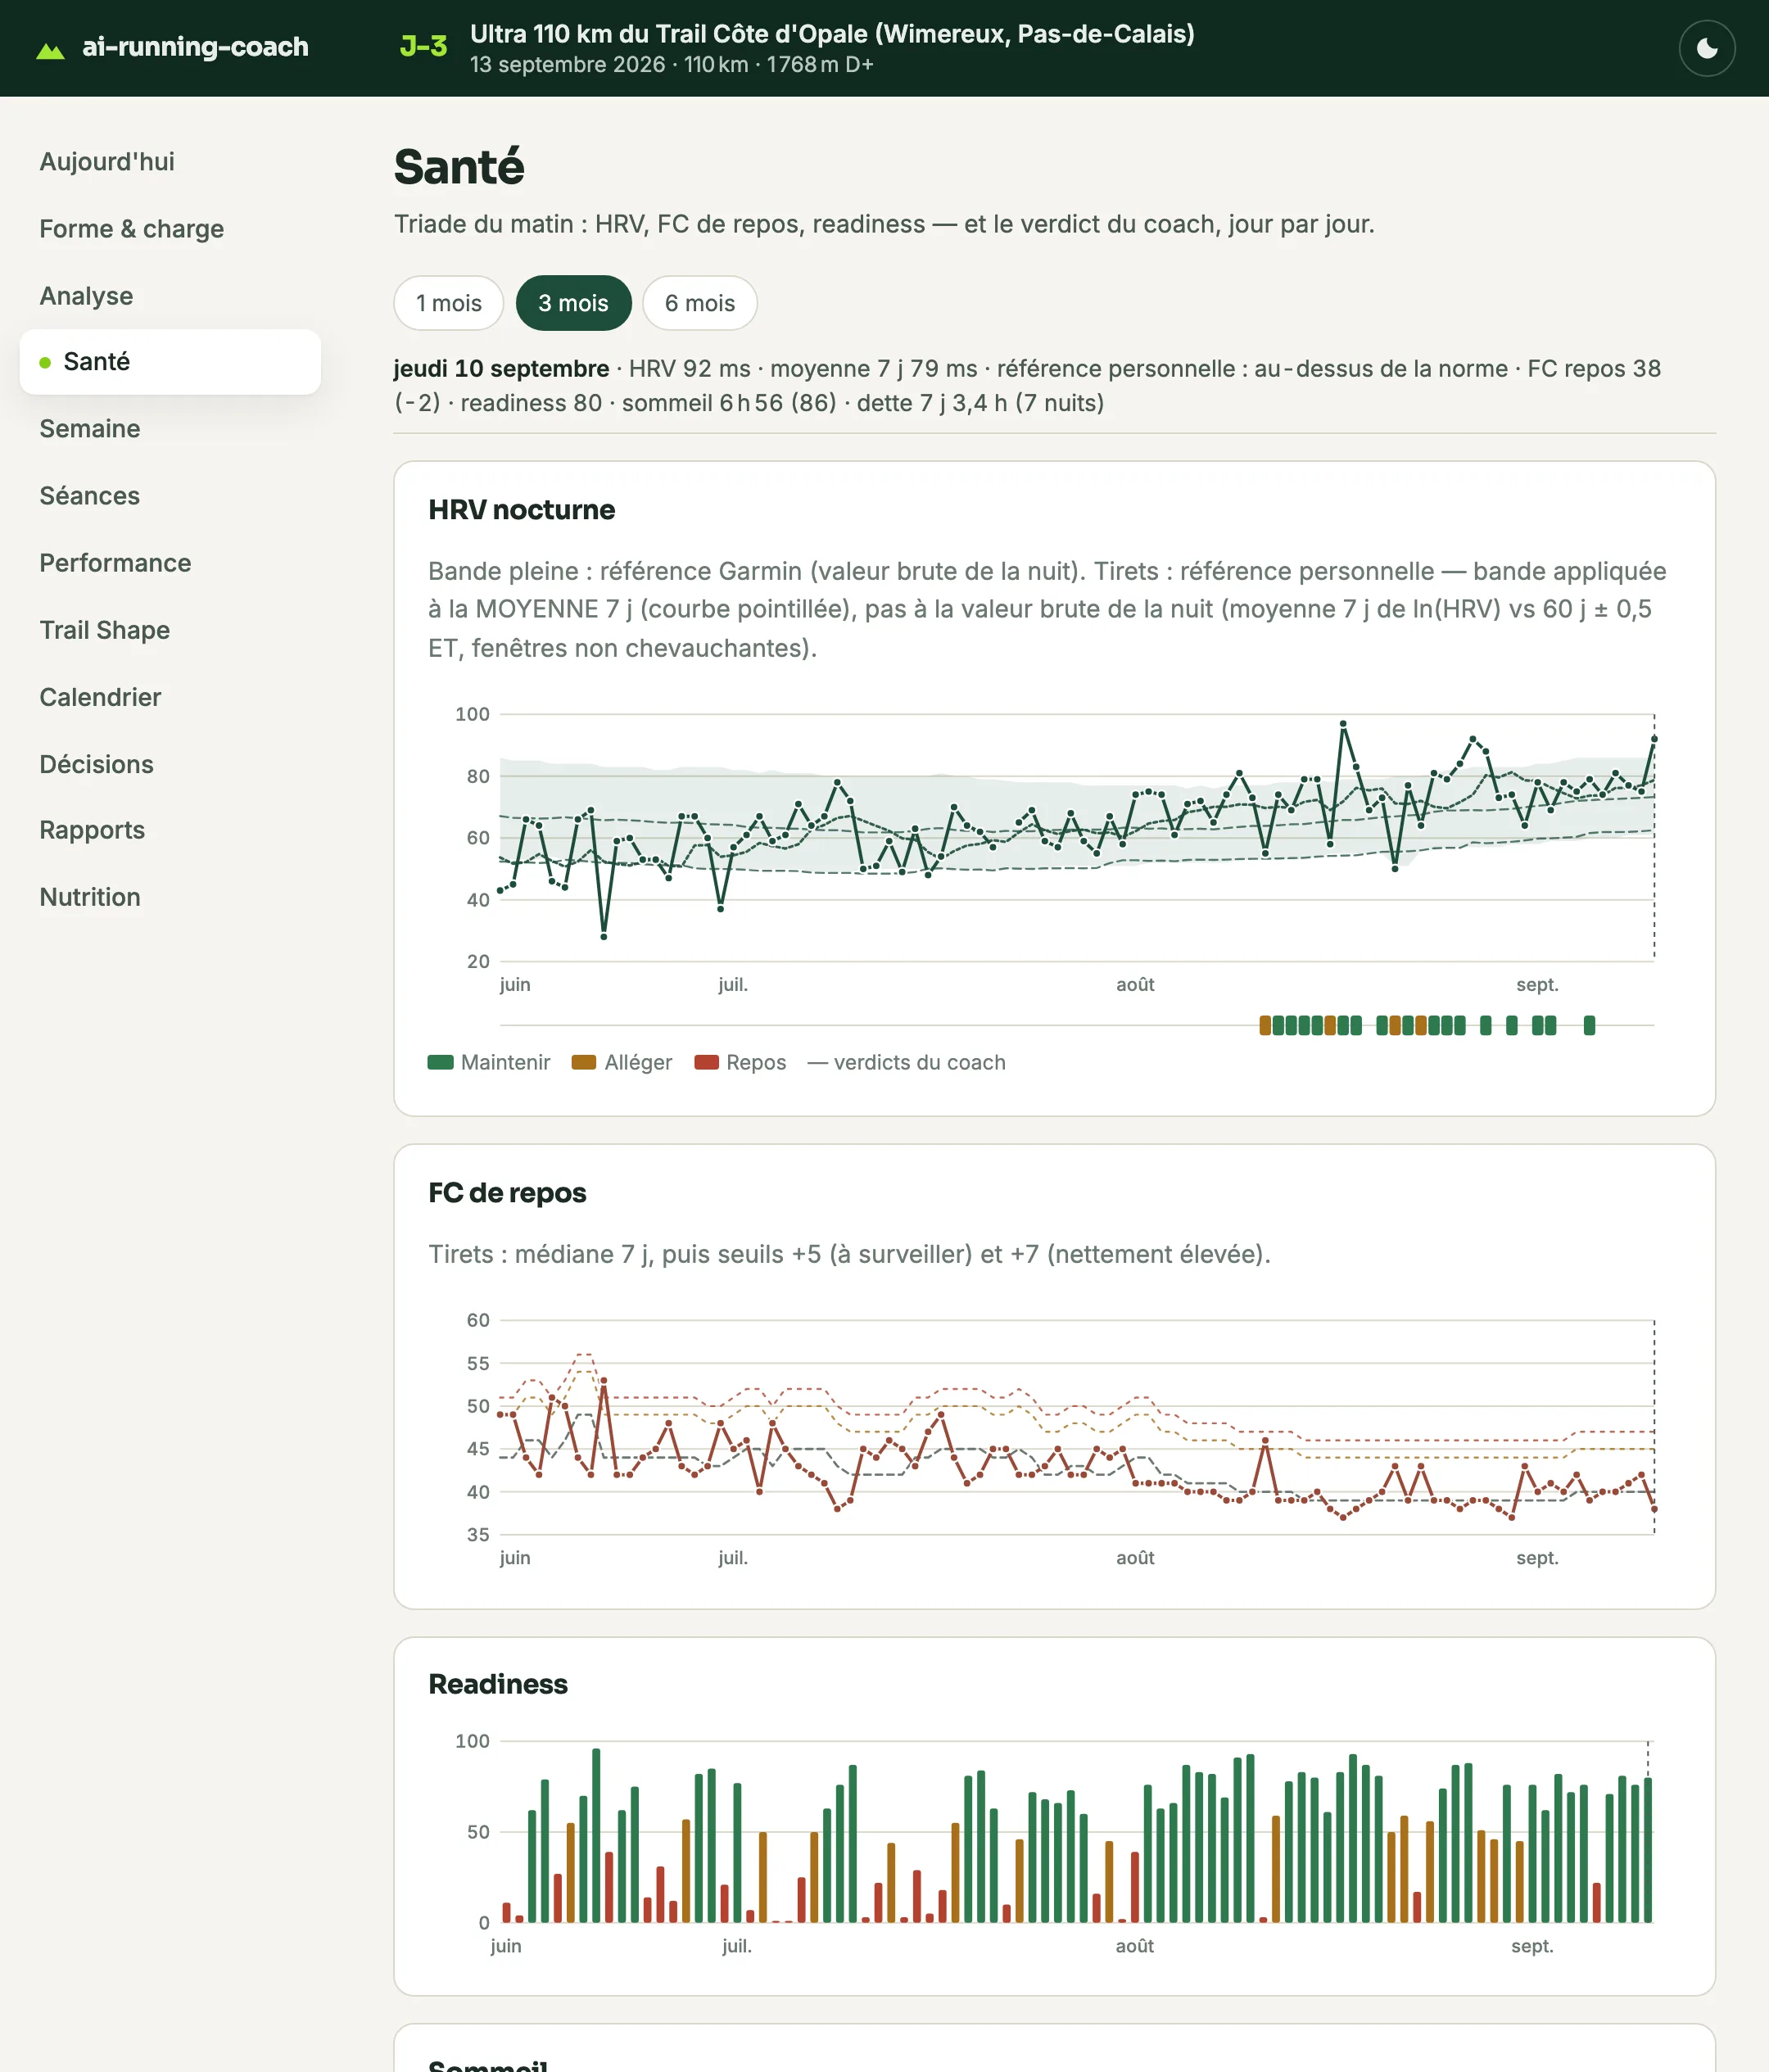Viewport: 1769px width, 2072px height.
Task: Click the HRV nocturne card title
Action: [521, 510]
